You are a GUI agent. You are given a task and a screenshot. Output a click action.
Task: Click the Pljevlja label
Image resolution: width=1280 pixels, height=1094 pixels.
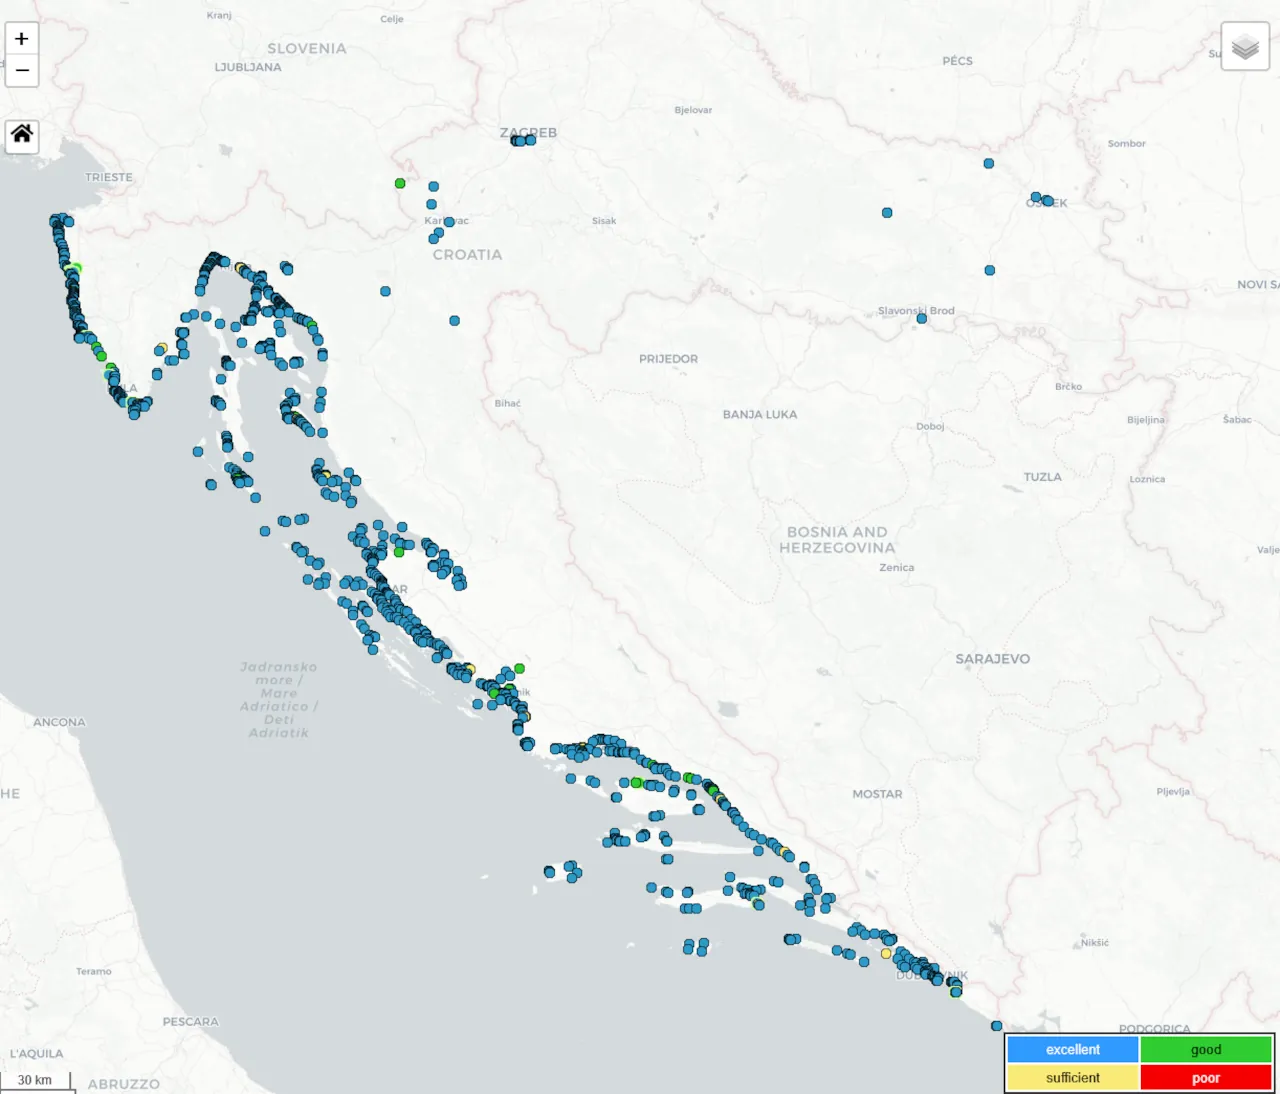click(1173, 791)
